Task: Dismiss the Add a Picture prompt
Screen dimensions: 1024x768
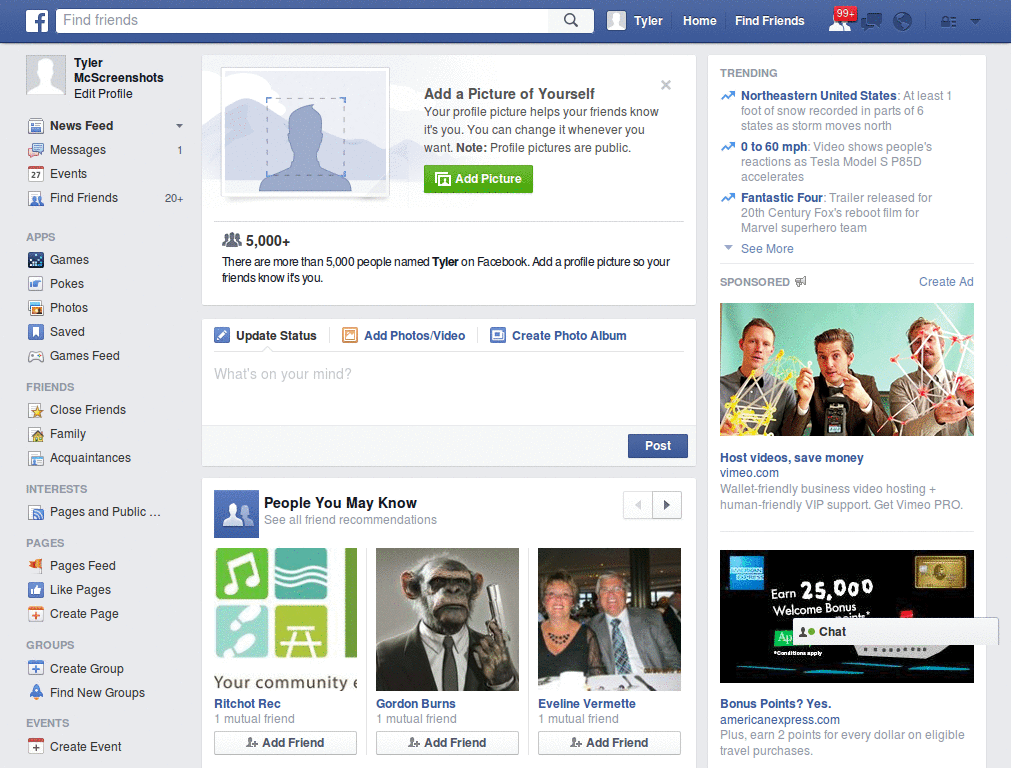Action: [x=665, y=85]
